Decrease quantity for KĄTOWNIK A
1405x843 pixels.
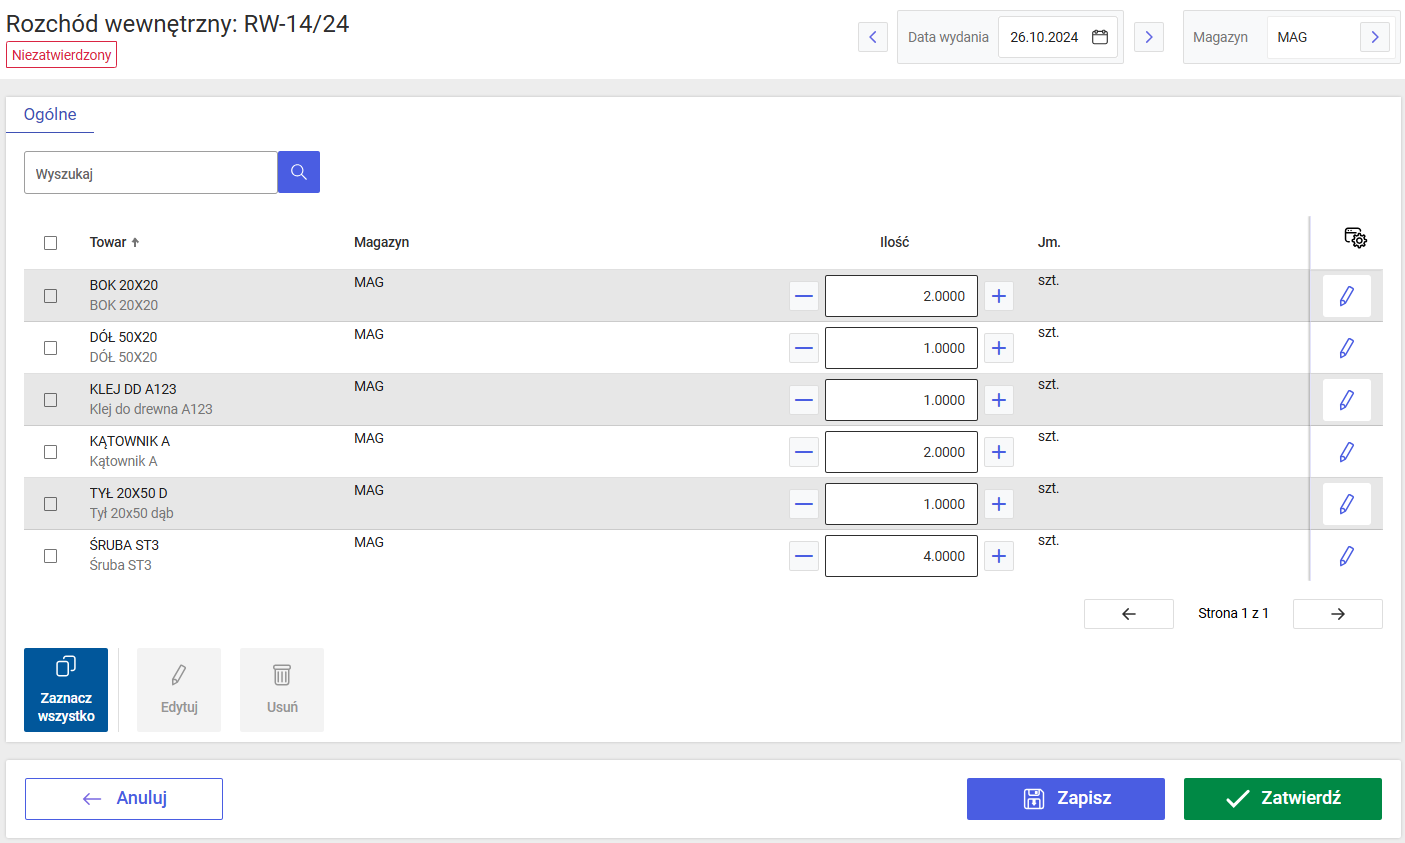pyautogui.click(x=804, y=452)
